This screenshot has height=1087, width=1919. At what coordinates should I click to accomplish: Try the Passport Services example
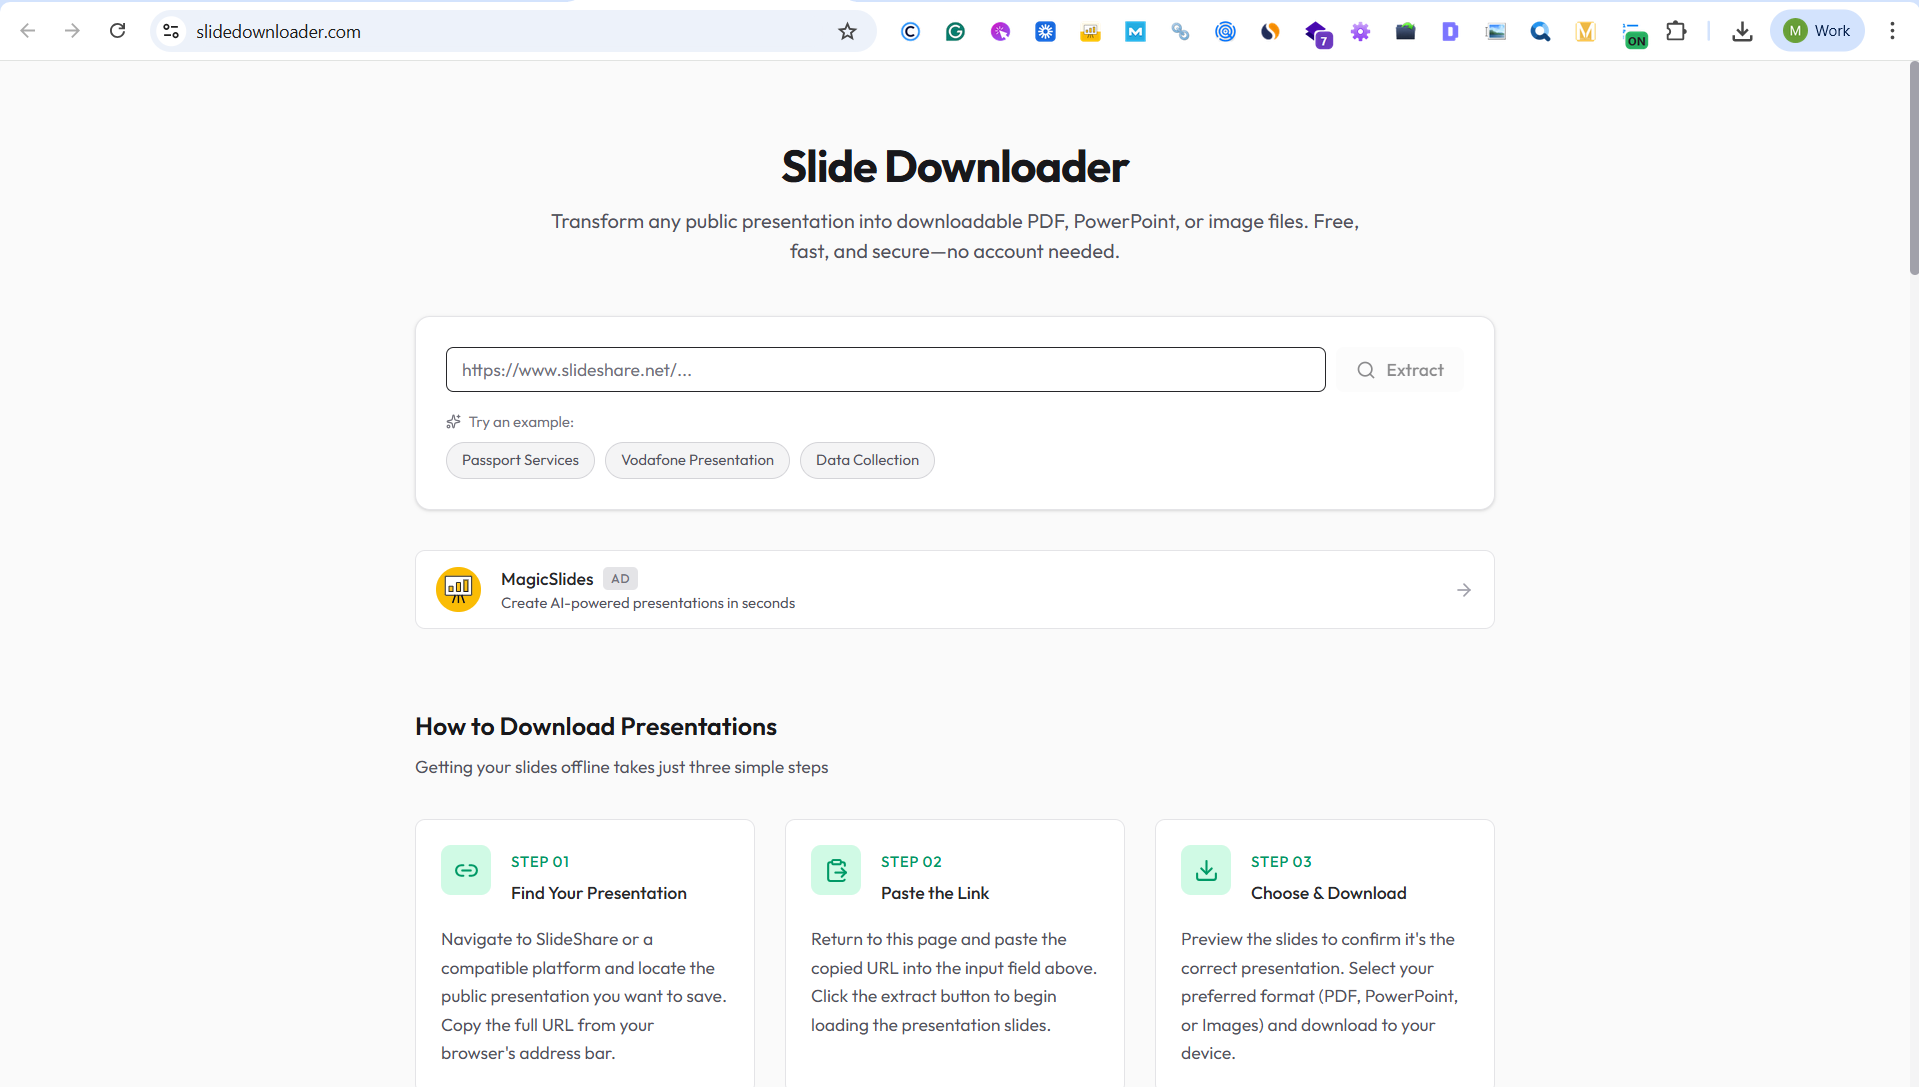point(520,460)
